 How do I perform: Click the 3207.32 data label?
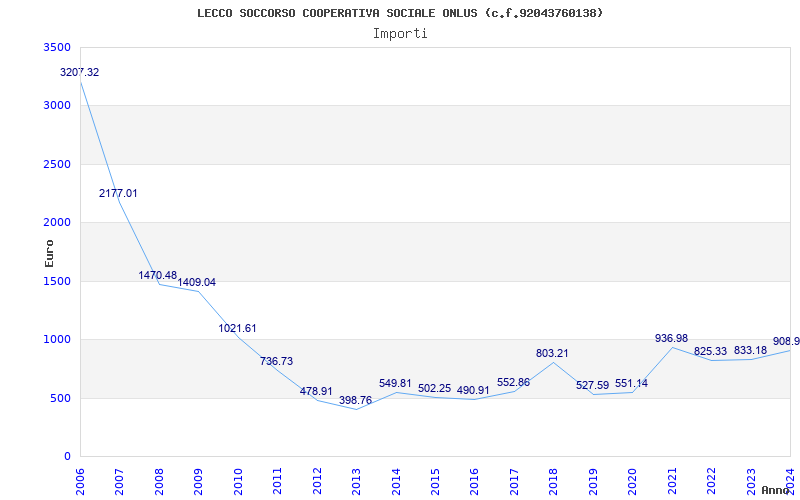point(80,72)
